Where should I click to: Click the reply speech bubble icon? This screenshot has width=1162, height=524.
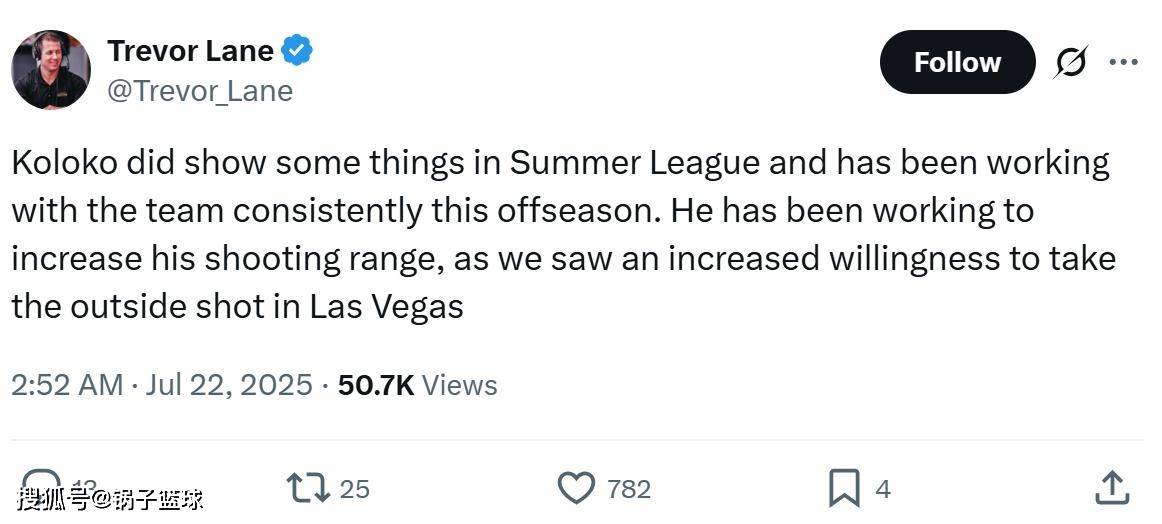point(42,485)
